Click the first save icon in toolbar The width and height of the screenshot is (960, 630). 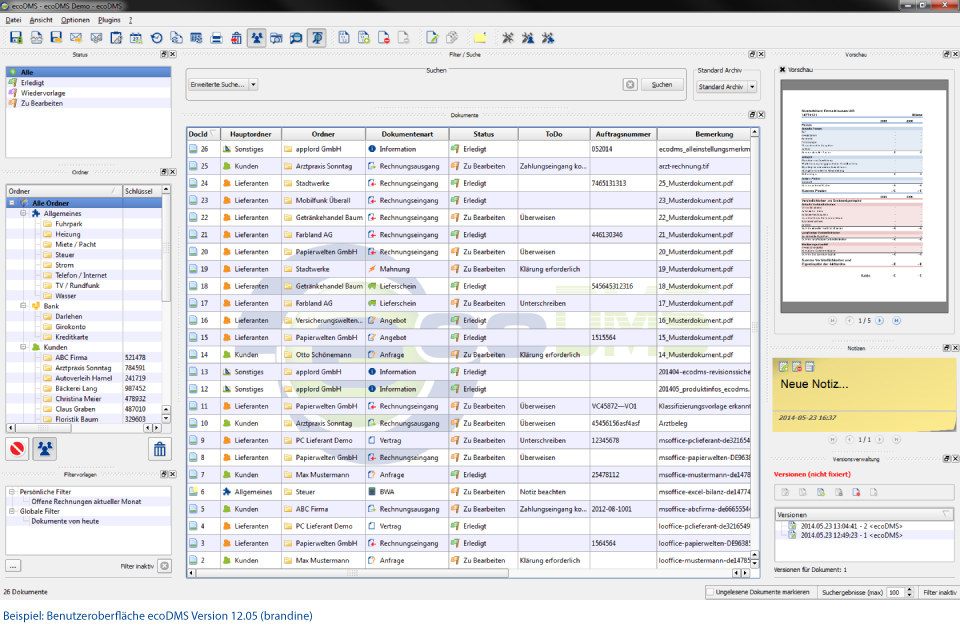16,38
